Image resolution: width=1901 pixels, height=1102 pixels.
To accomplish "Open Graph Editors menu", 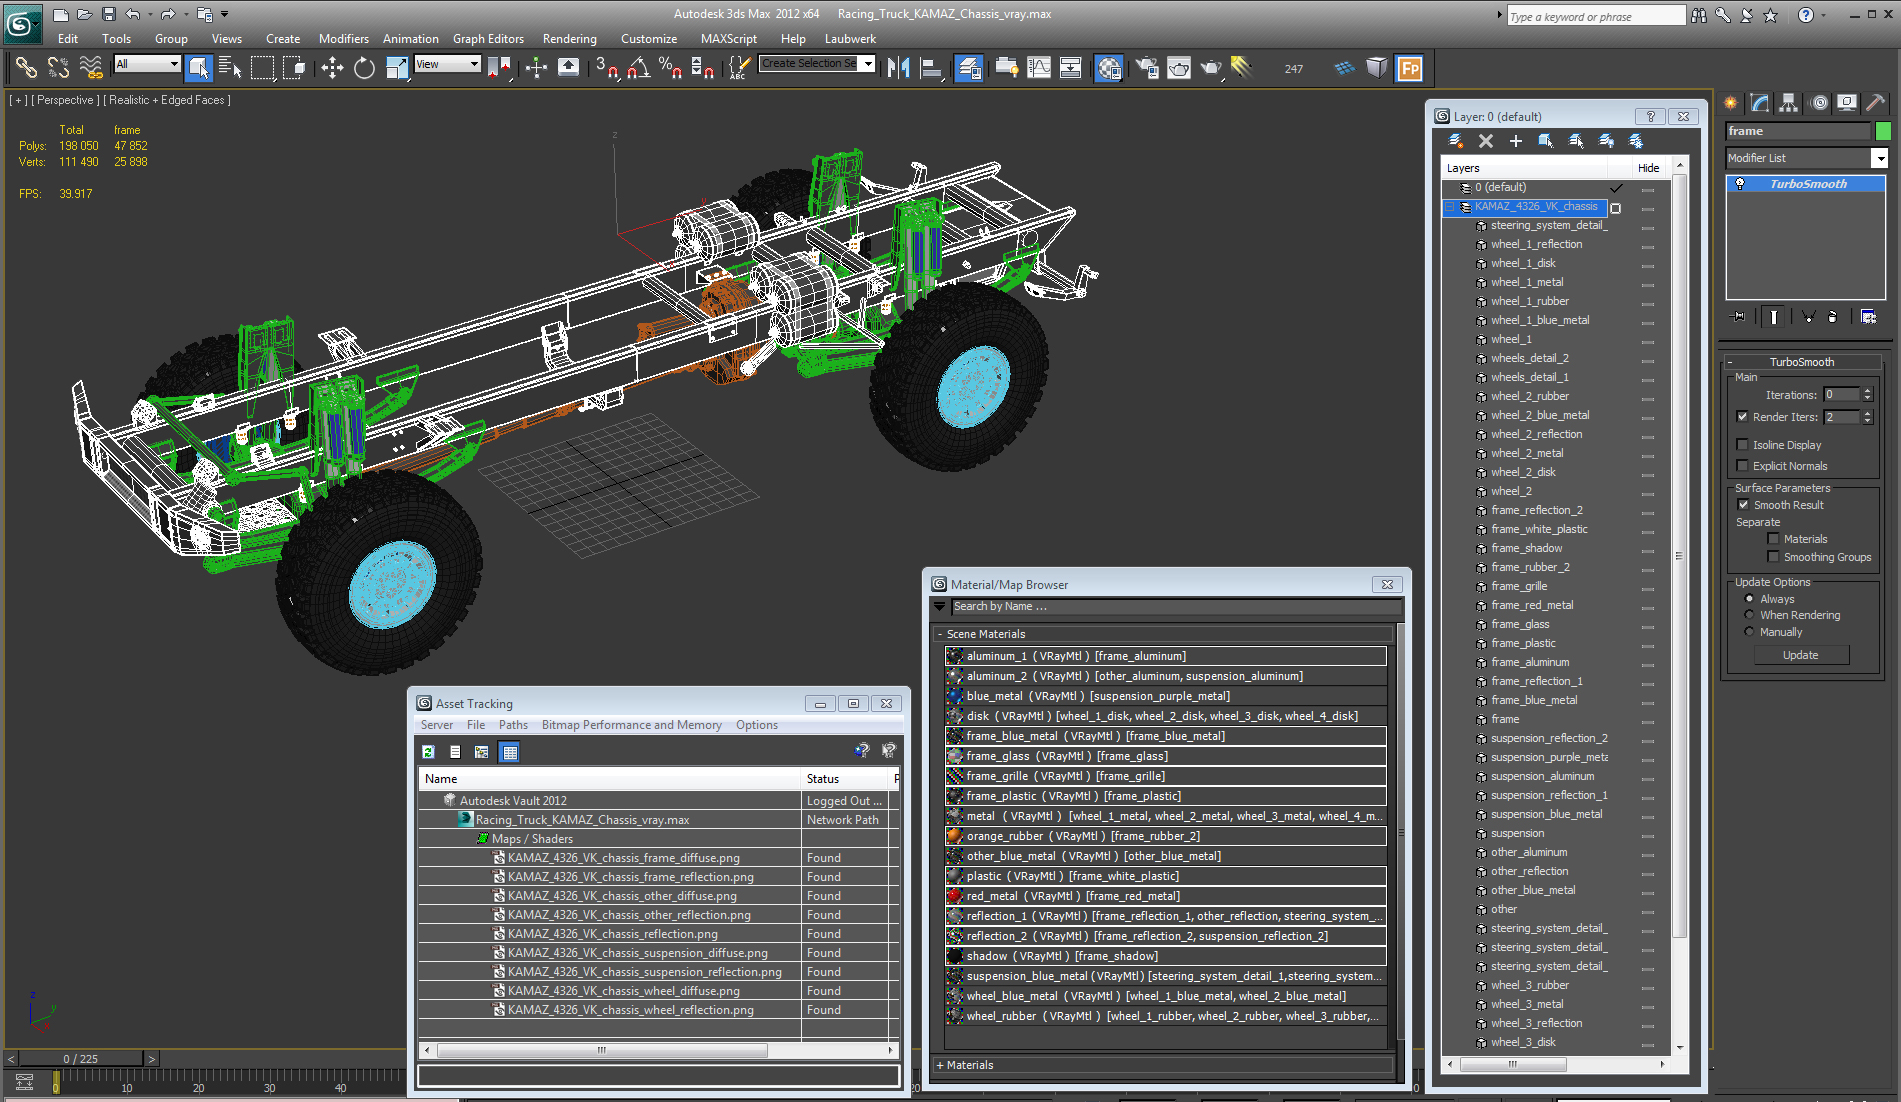I will [x=488, y=39].
